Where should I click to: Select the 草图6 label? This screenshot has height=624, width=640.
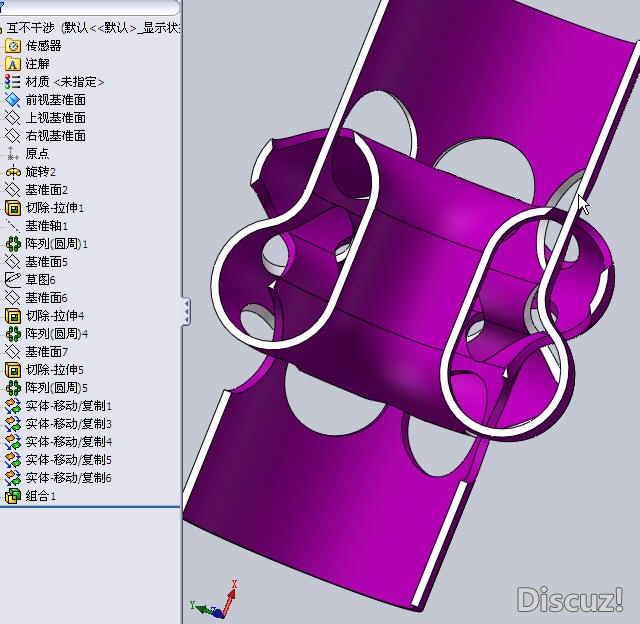tap(40, 280)
